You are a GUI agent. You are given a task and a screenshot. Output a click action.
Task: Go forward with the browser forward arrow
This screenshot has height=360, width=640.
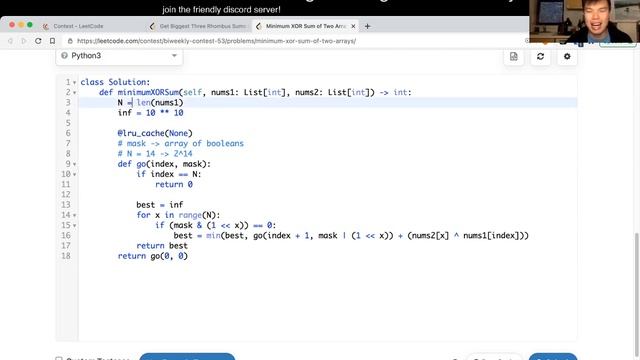tap(24, 41)
